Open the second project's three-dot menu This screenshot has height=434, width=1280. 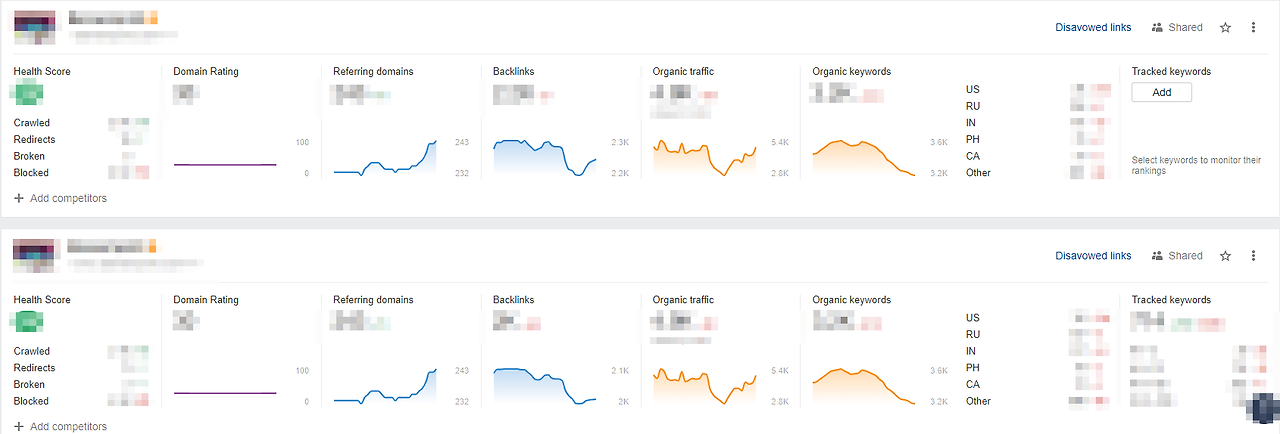click(1253, 256)
